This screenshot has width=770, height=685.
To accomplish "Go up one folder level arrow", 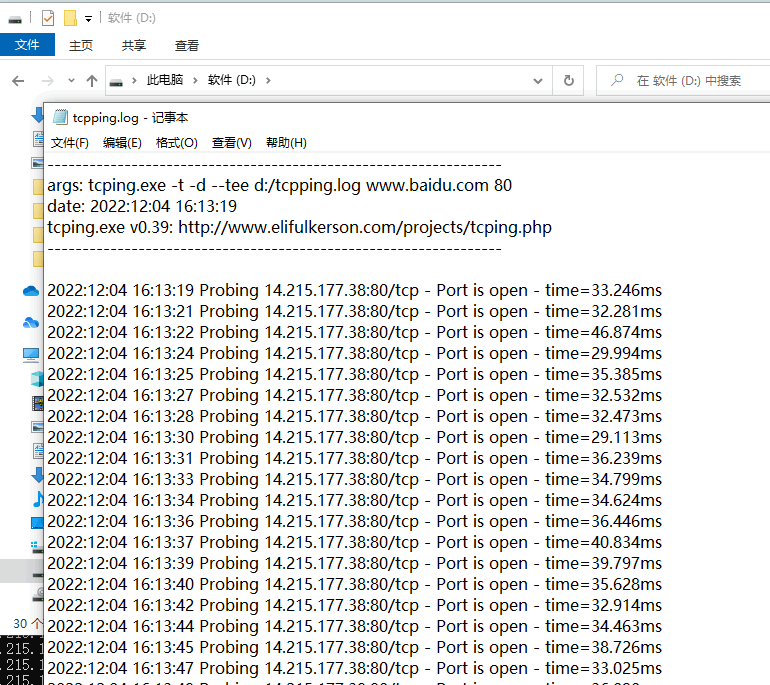I will [x=92, y=81].
